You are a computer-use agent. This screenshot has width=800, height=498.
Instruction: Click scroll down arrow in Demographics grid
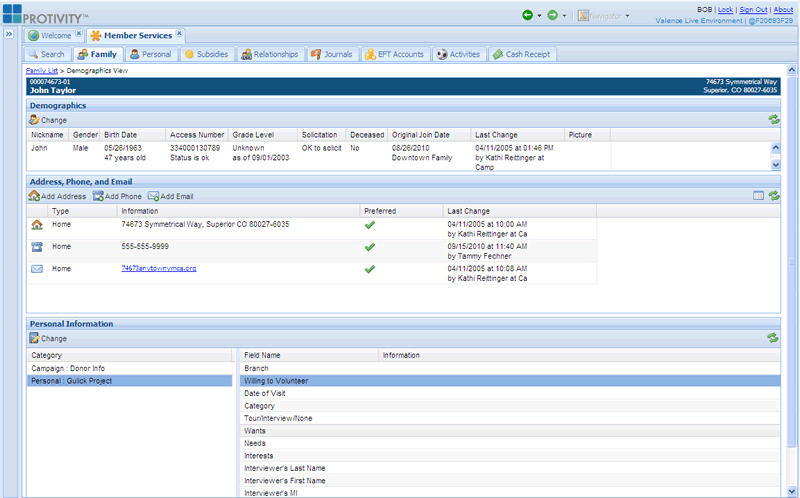pos(776,165)
